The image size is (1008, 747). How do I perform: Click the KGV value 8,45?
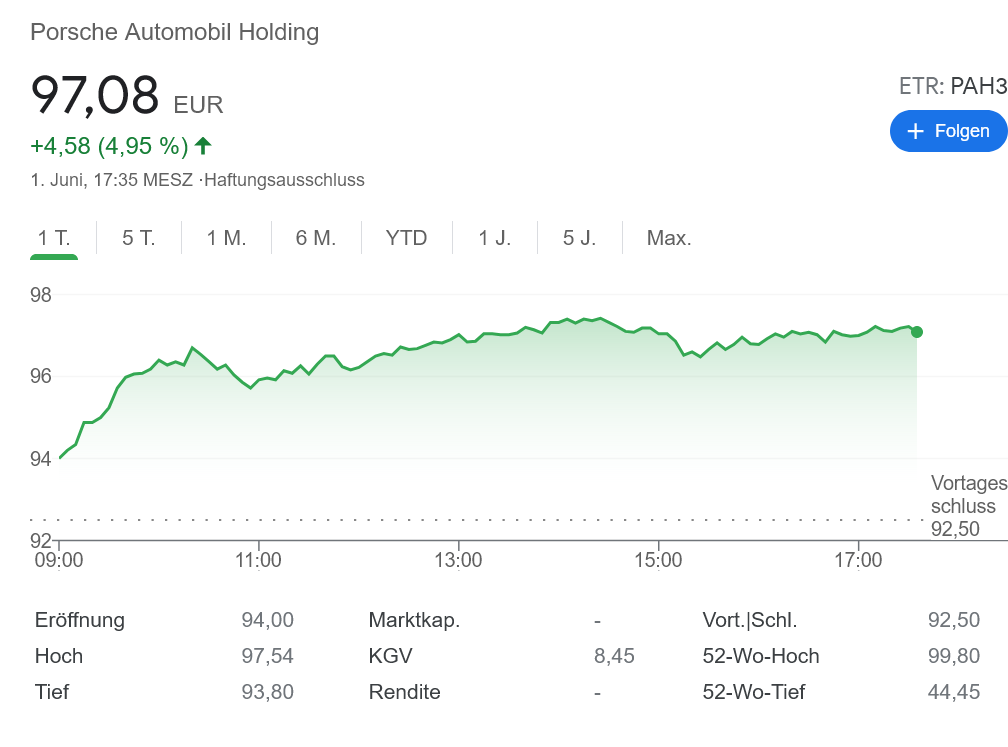click(x=614, y=656)
